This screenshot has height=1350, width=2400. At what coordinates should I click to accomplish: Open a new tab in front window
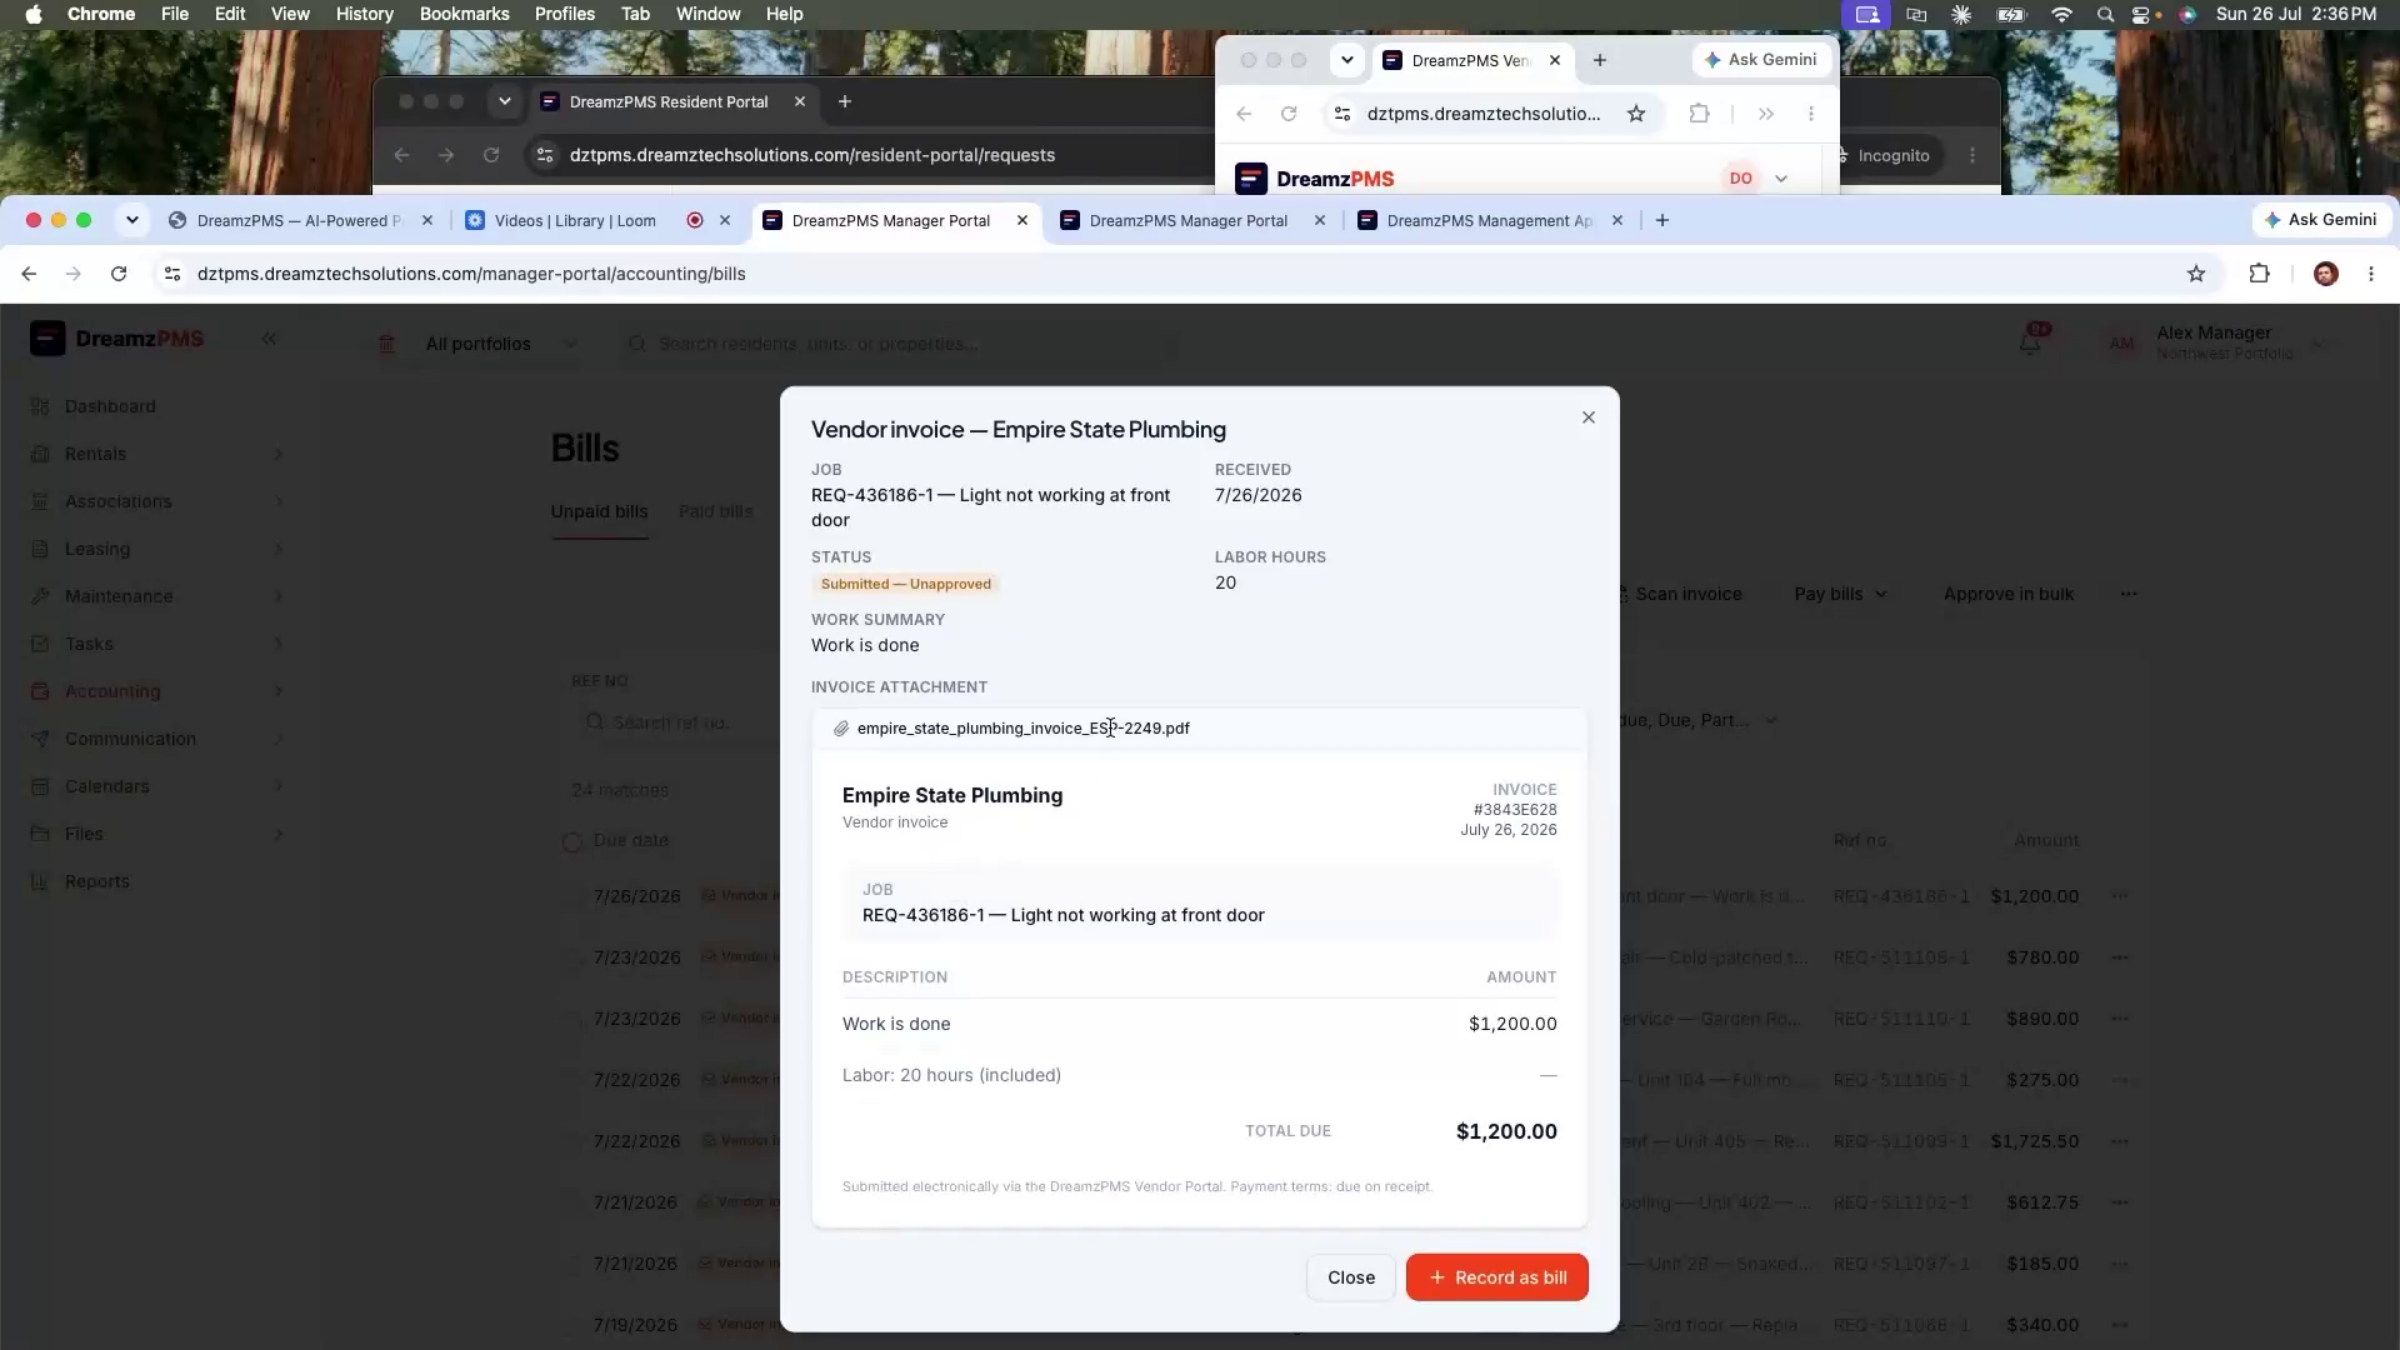(1662, 220)
